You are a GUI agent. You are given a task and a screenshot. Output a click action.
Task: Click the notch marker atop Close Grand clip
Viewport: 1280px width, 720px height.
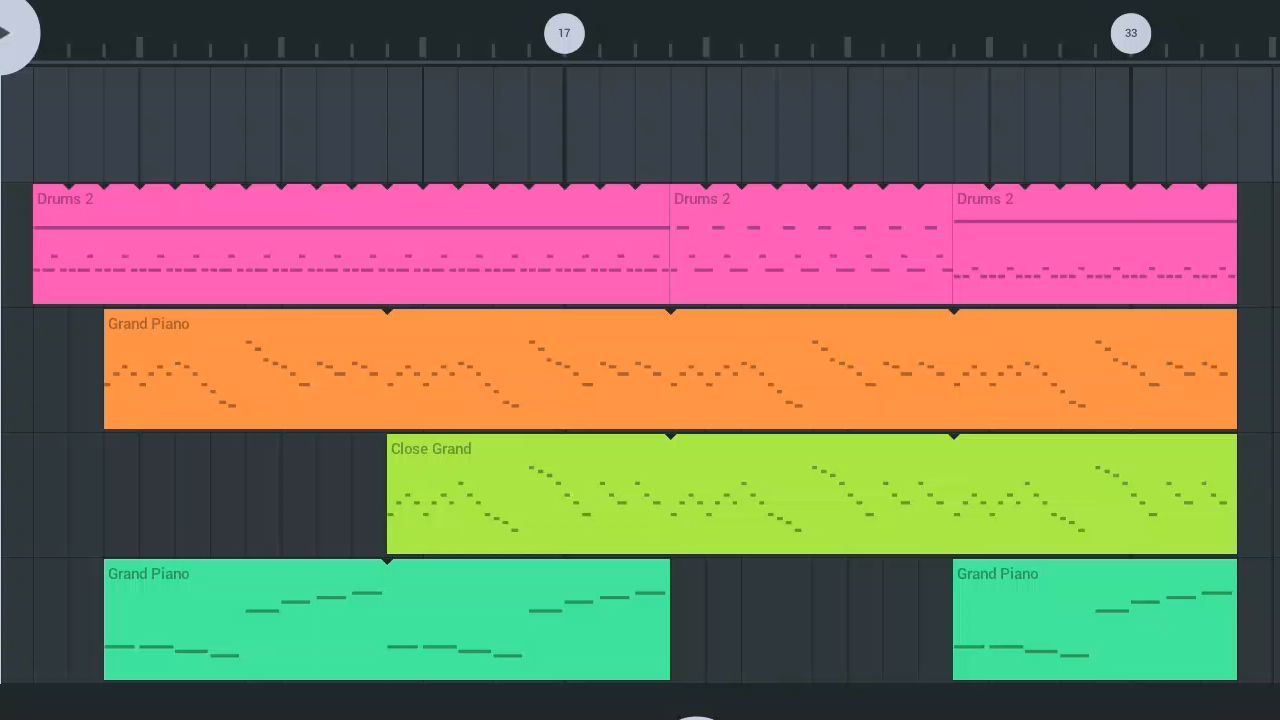point(671,437)
